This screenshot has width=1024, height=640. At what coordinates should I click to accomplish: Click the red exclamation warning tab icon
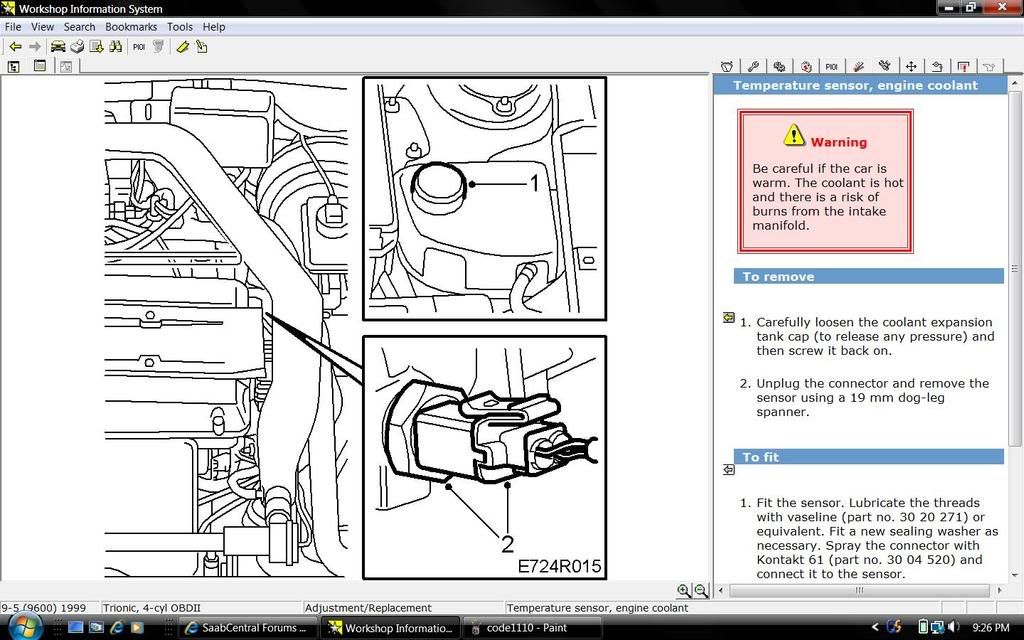tap(963, 66)
